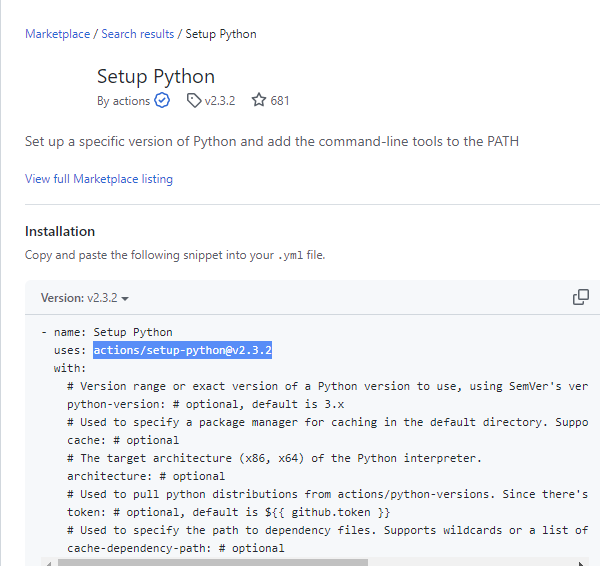Go to the Marketplace breadcrumb link
Viewport: 600px width, 566px height.
(x=58, y=34)
